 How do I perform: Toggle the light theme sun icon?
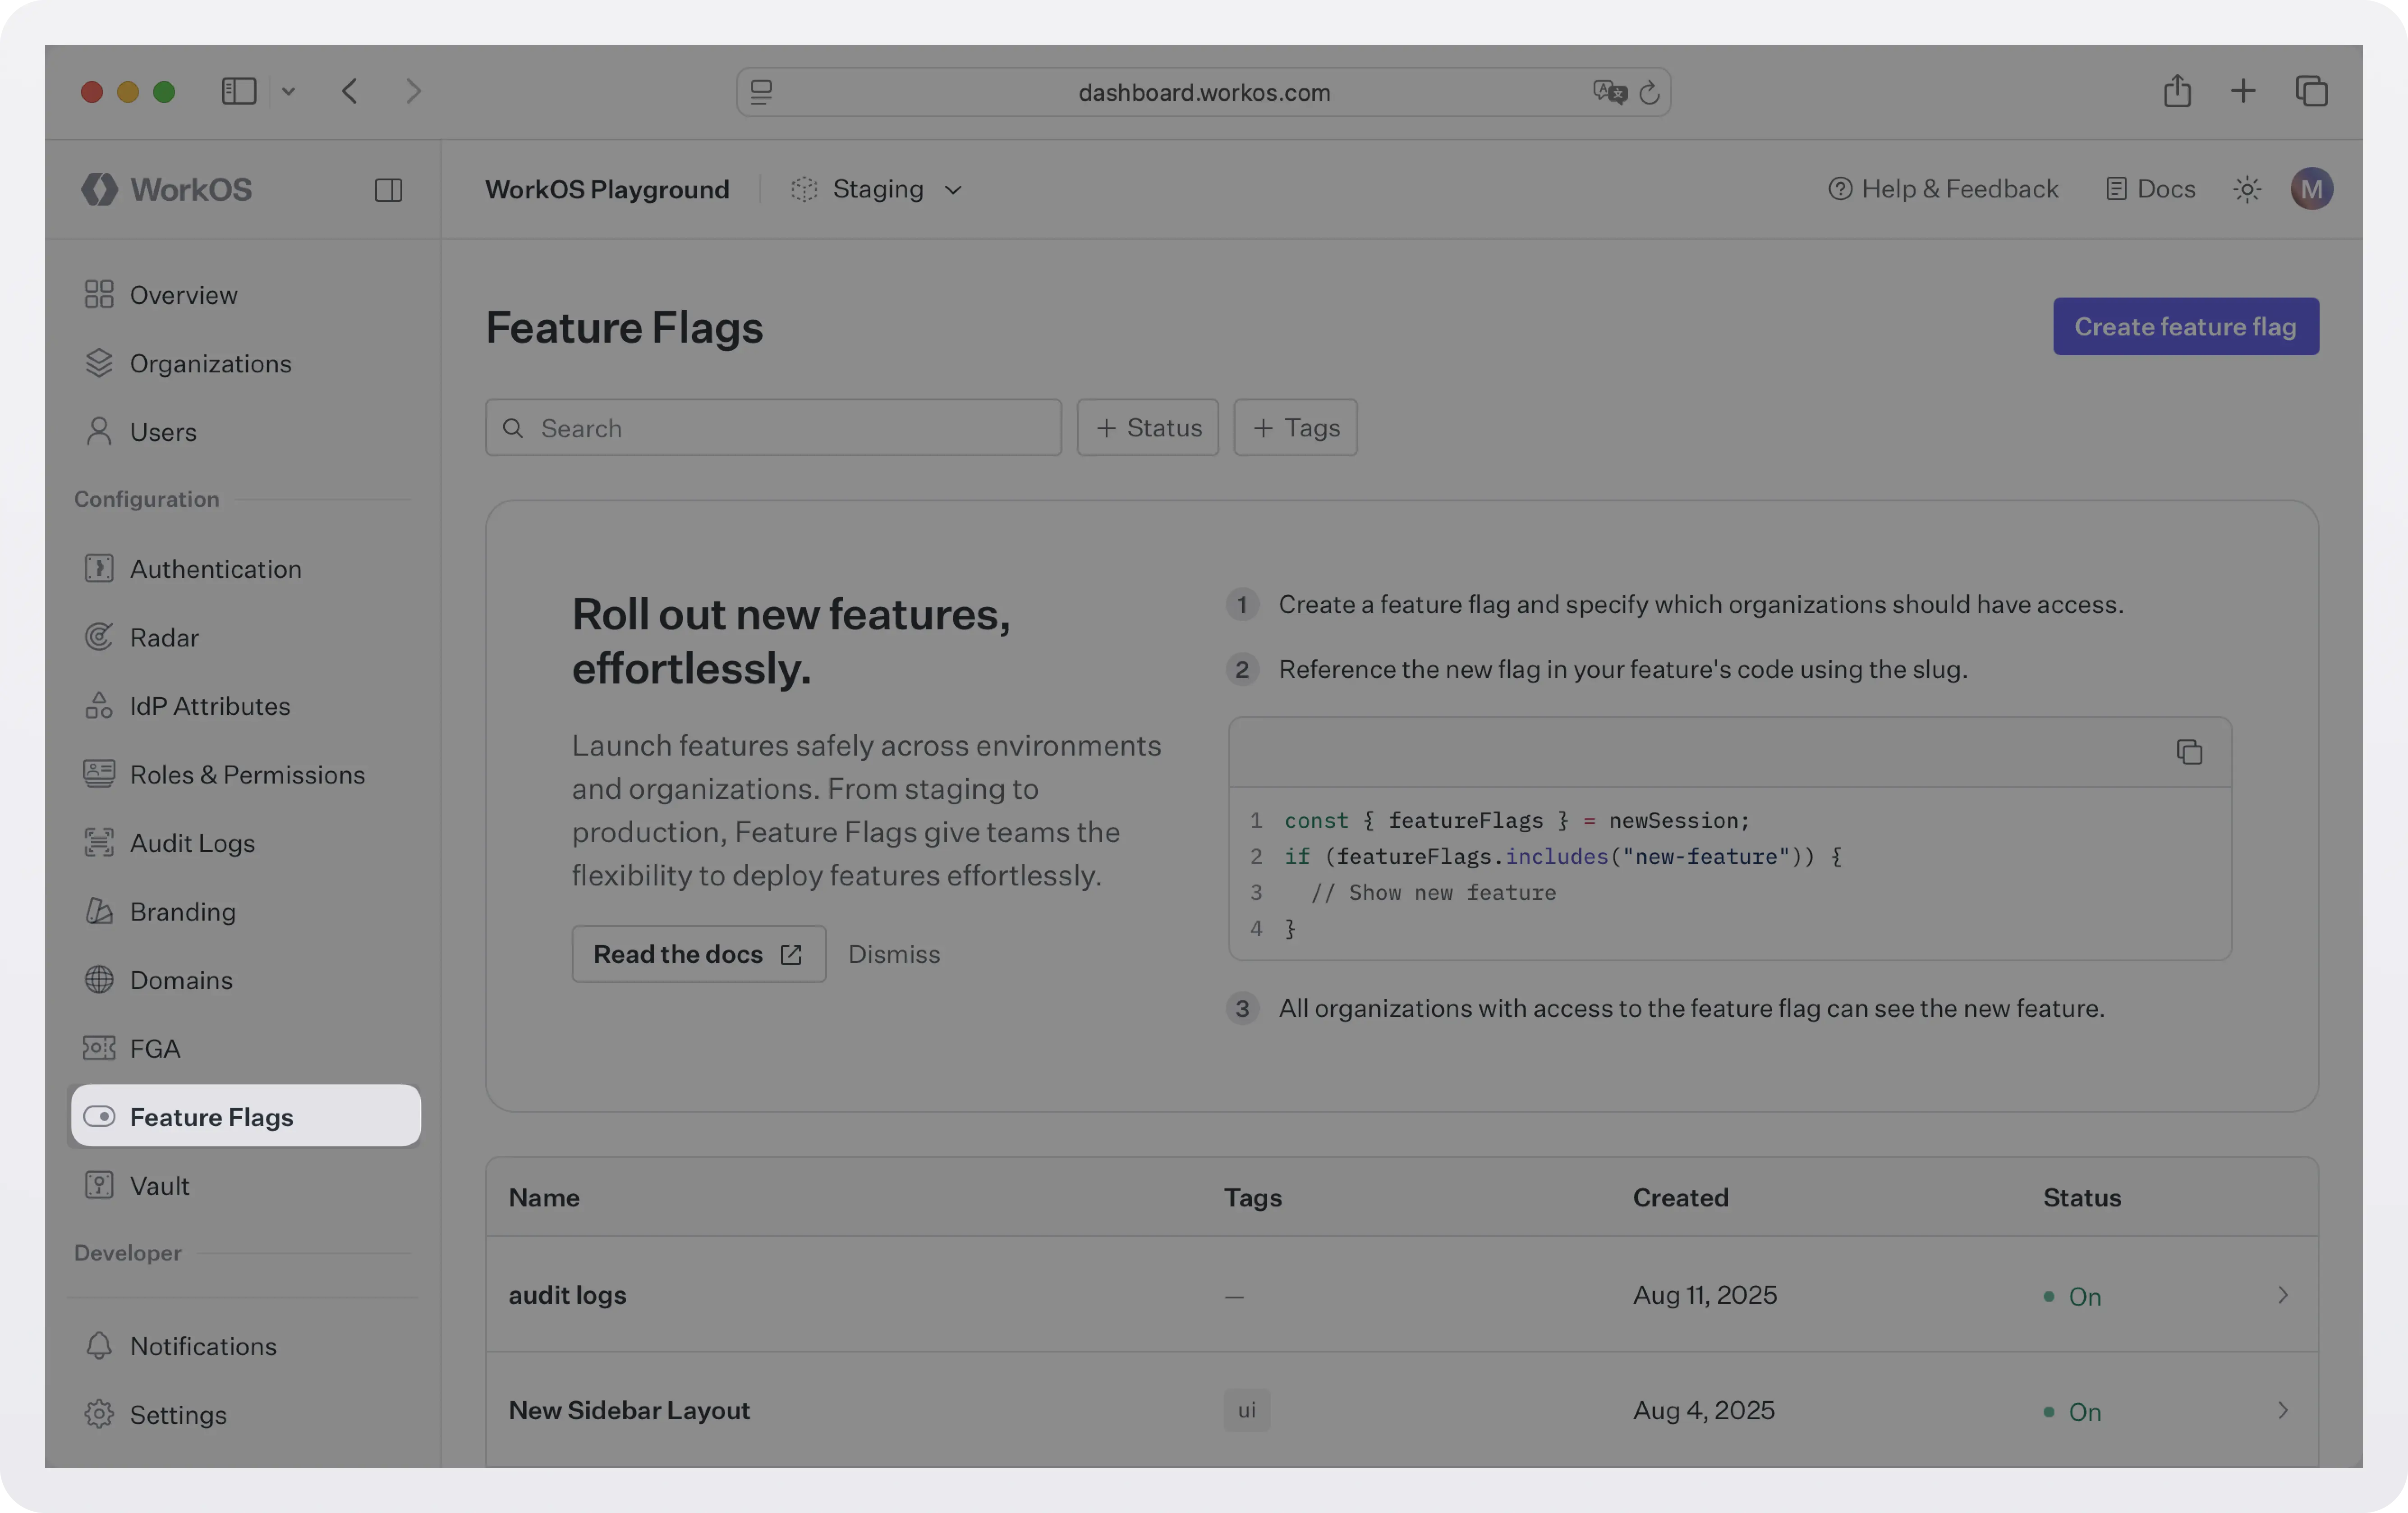pyautogui.click(x=2247, y=189)
